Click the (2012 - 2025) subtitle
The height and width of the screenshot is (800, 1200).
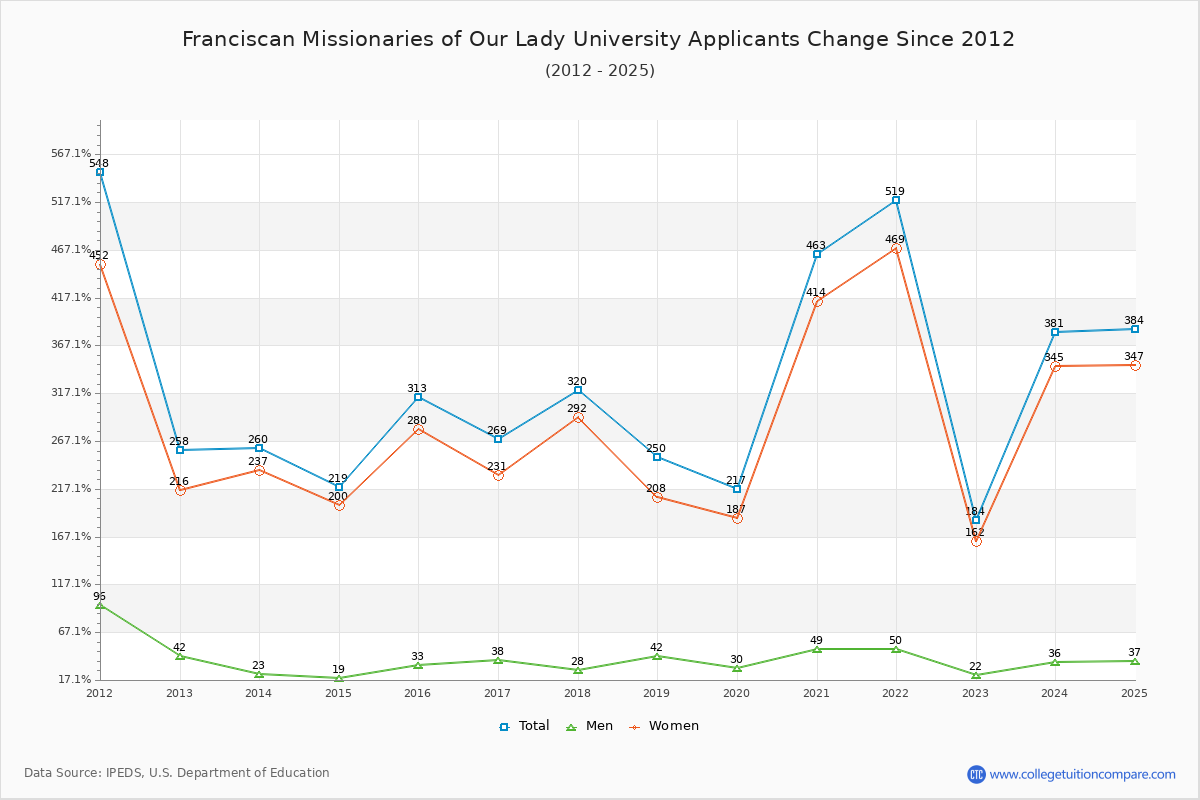pyautogui.click(x=600, y=70)
